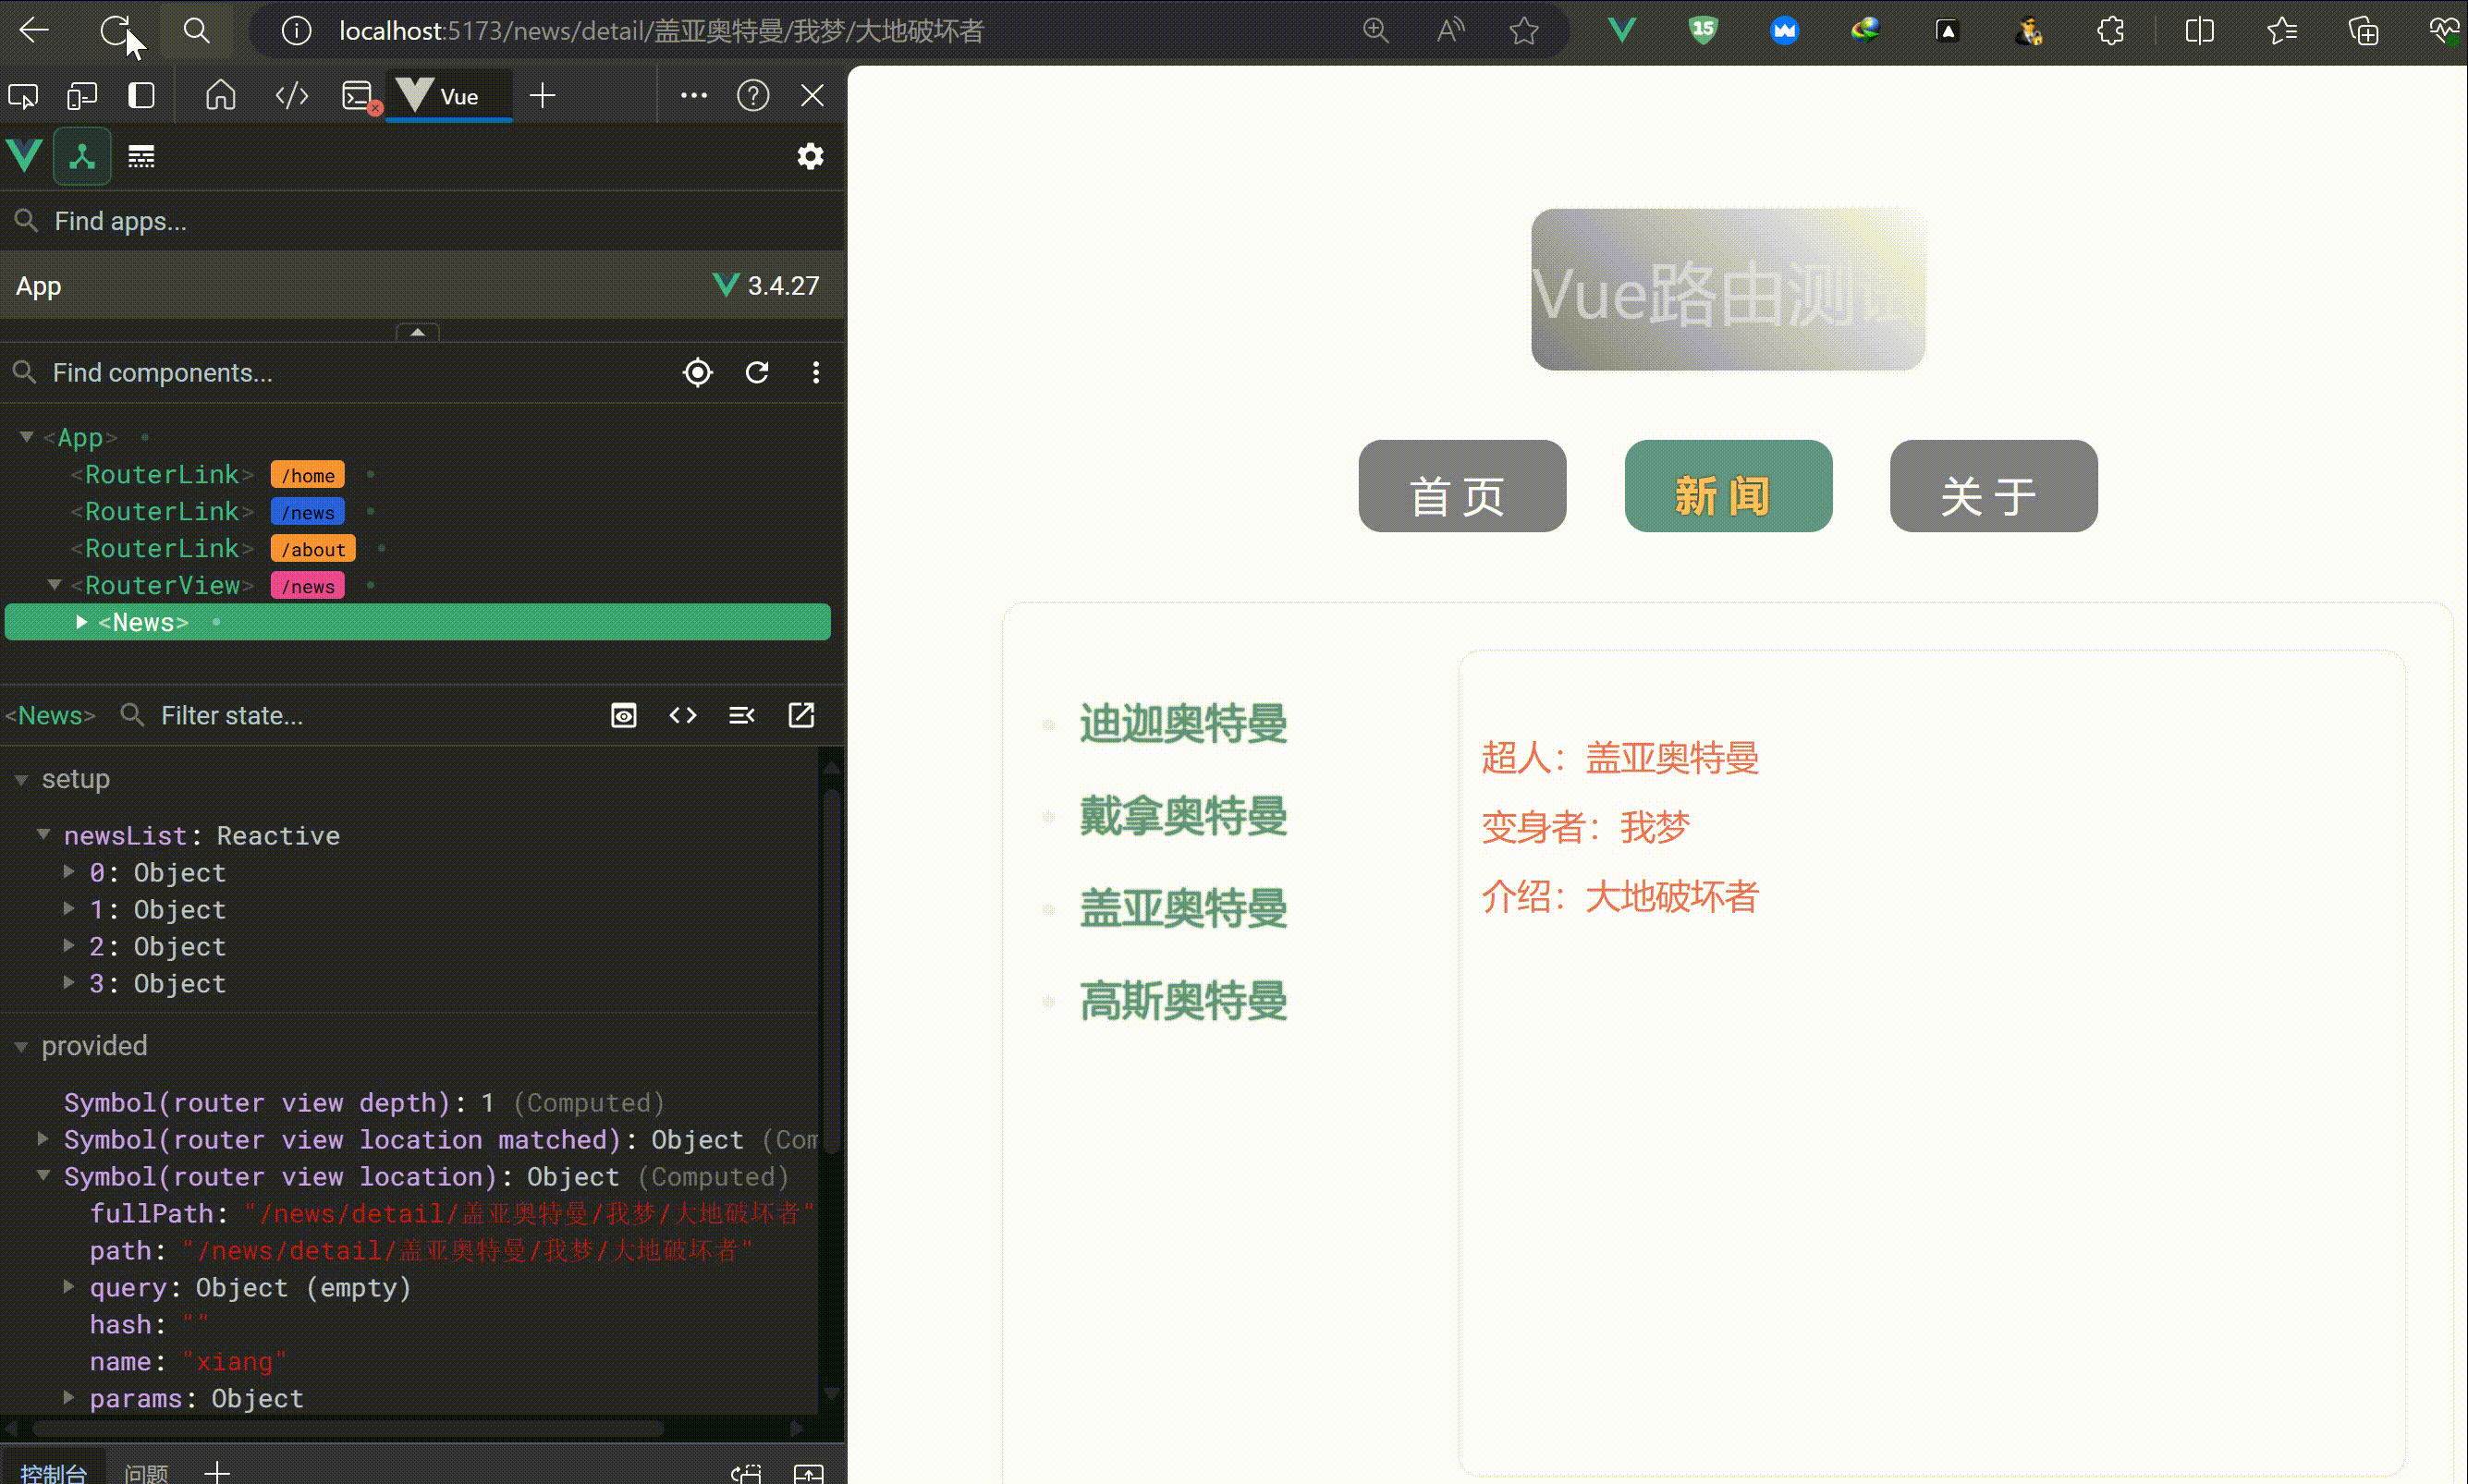
Task: Select the App entry version 3.4.27
Action: click(422, 286)
